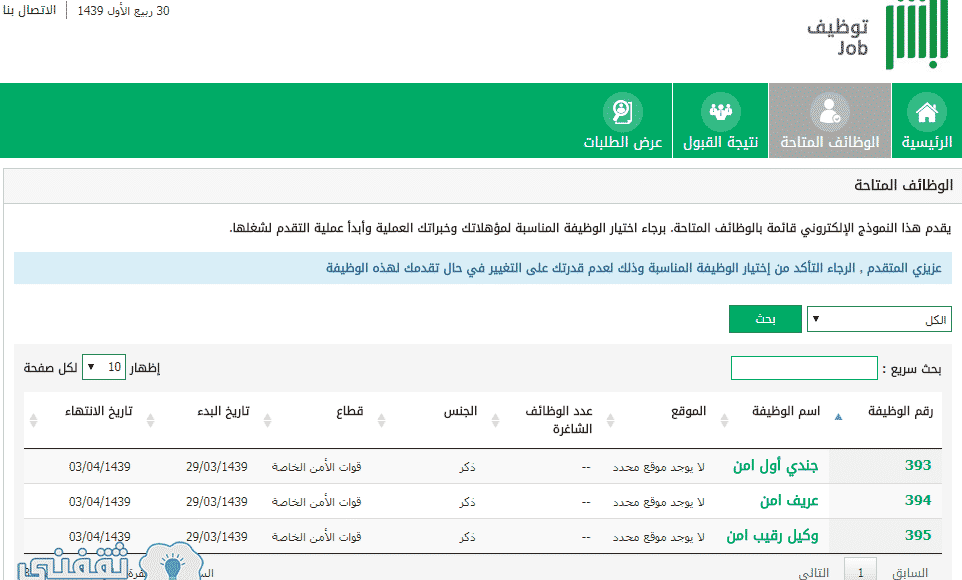Sort by تاريخ البدء column arrows
The image size is (962, 580).
150,420
